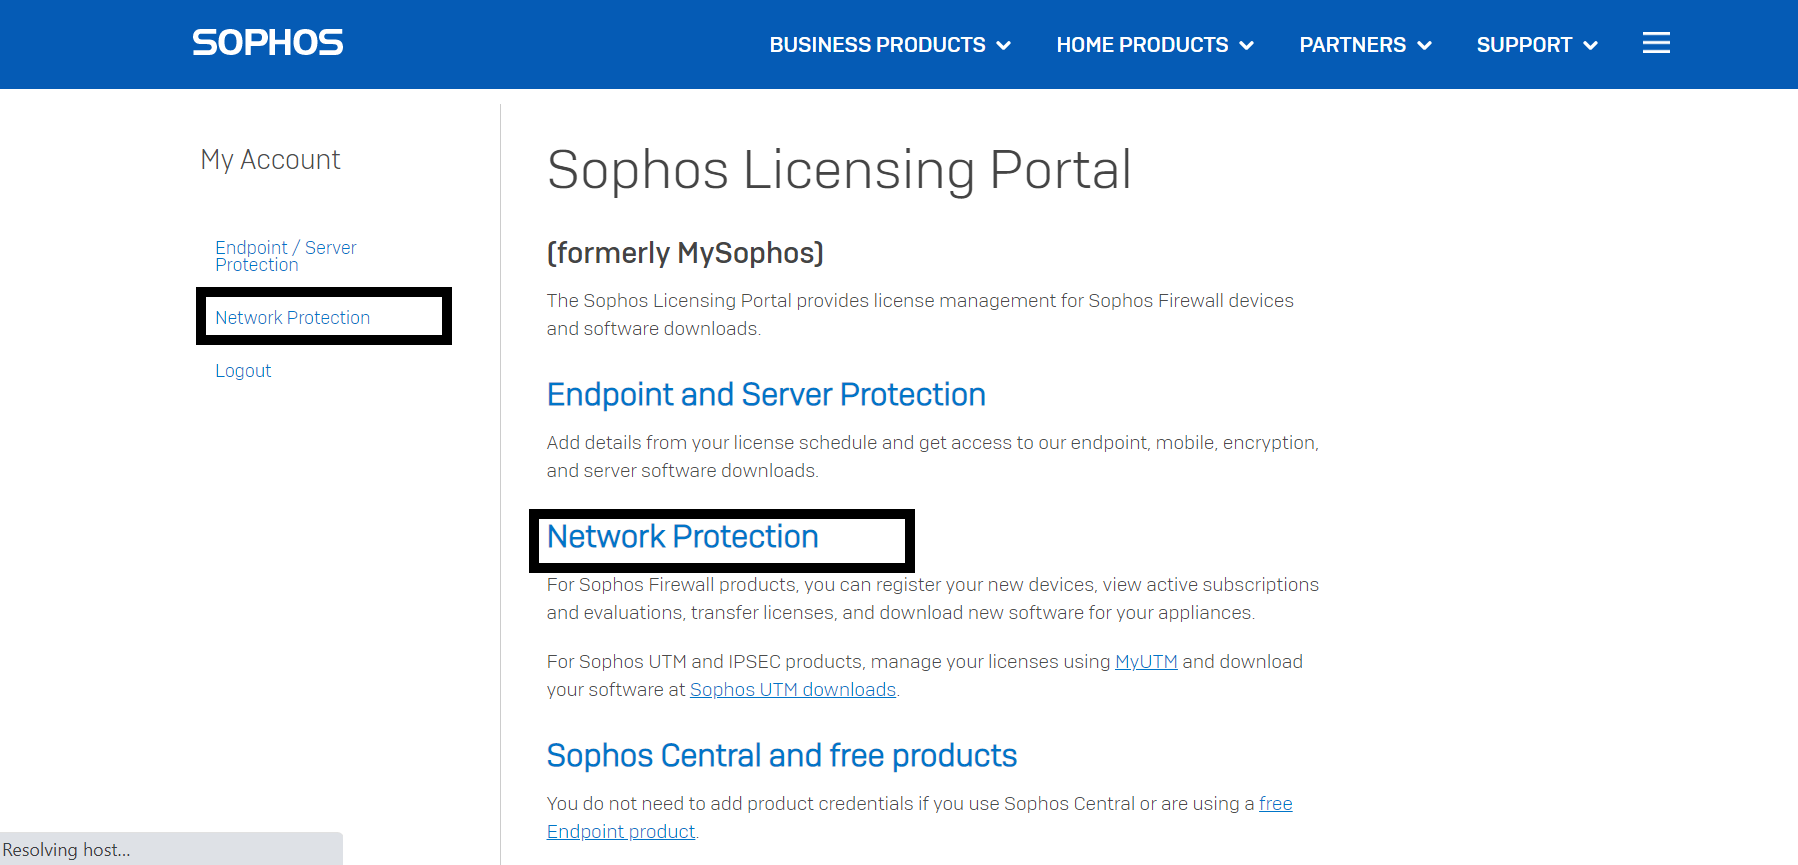Log out via the Logout link
The image size is (1798, 865).
click(x=243, y=371)
